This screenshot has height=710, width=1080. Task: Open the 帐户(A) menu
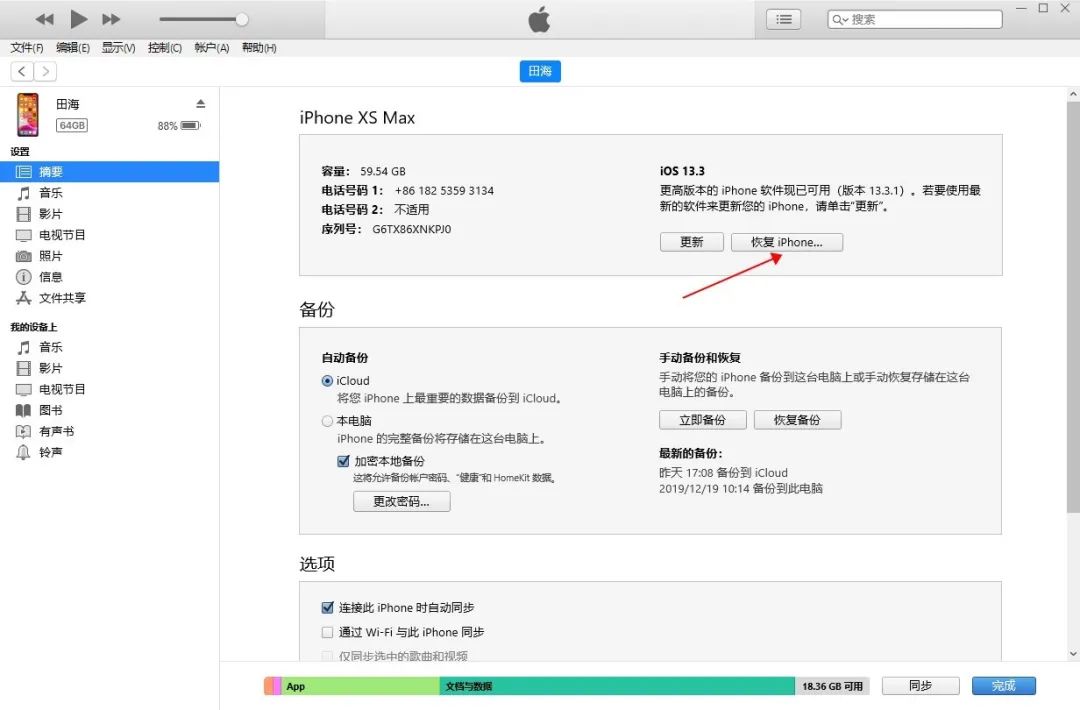click(211, 48)
